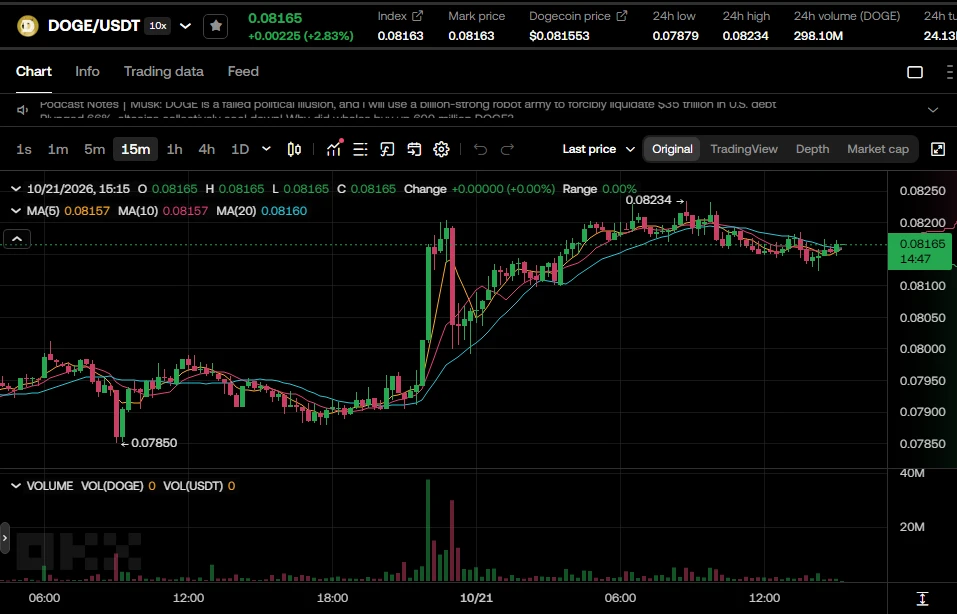Click the icon left of the settings gear
This screenshot has width=957, height=614.
point(414,149)
